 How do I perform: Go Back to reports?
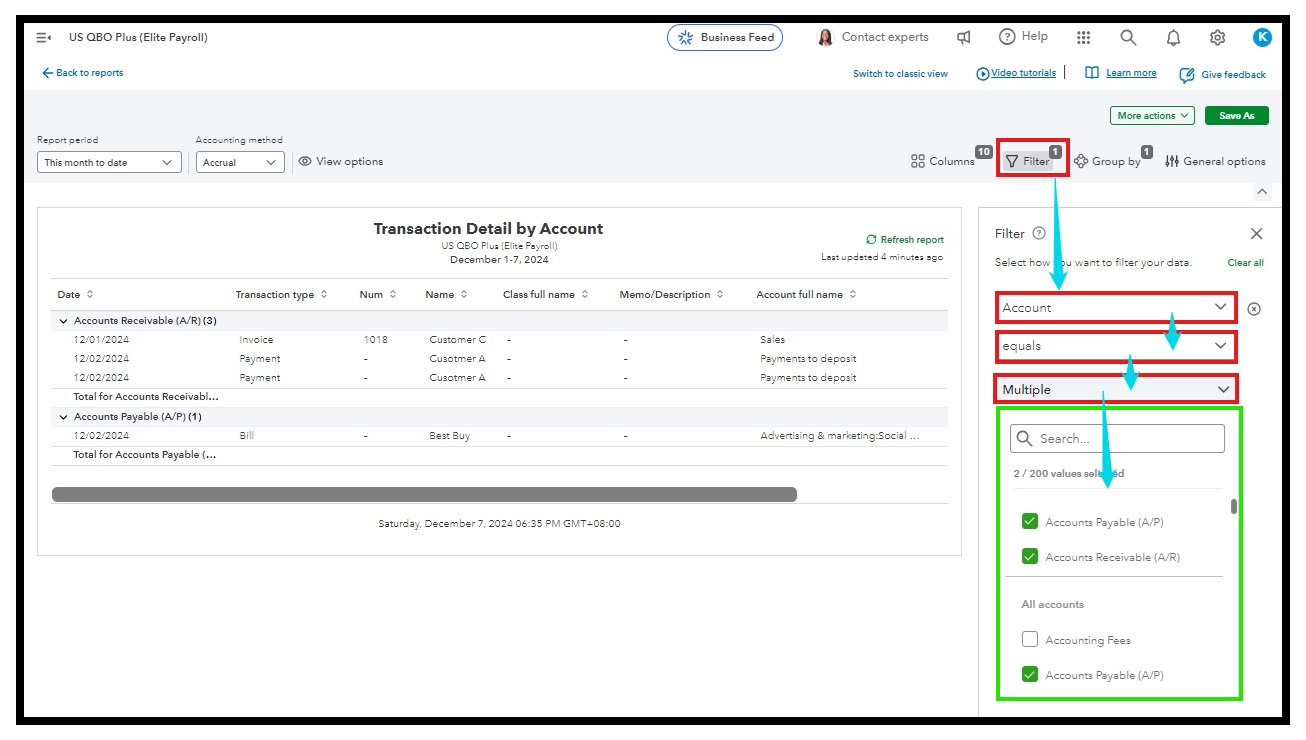[x=83, y=72]
